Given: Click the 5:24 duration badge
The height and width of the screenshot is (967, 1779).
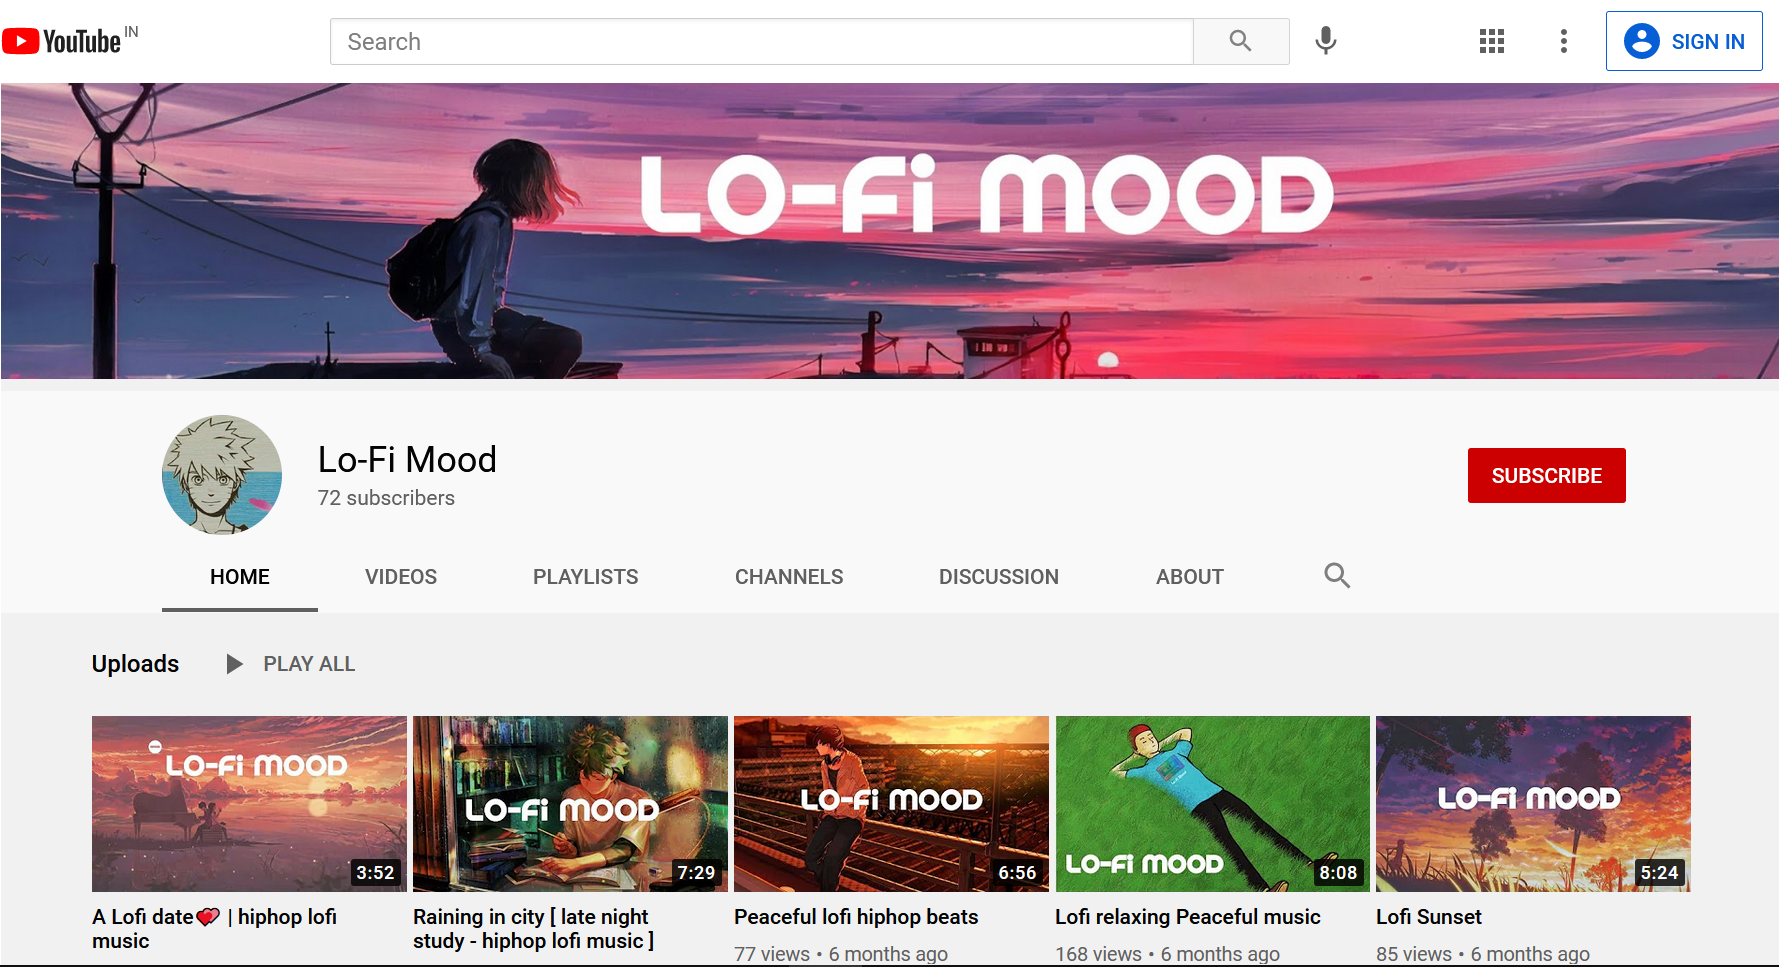Looking at the screenshot, I should click(x=1659, y=873).
